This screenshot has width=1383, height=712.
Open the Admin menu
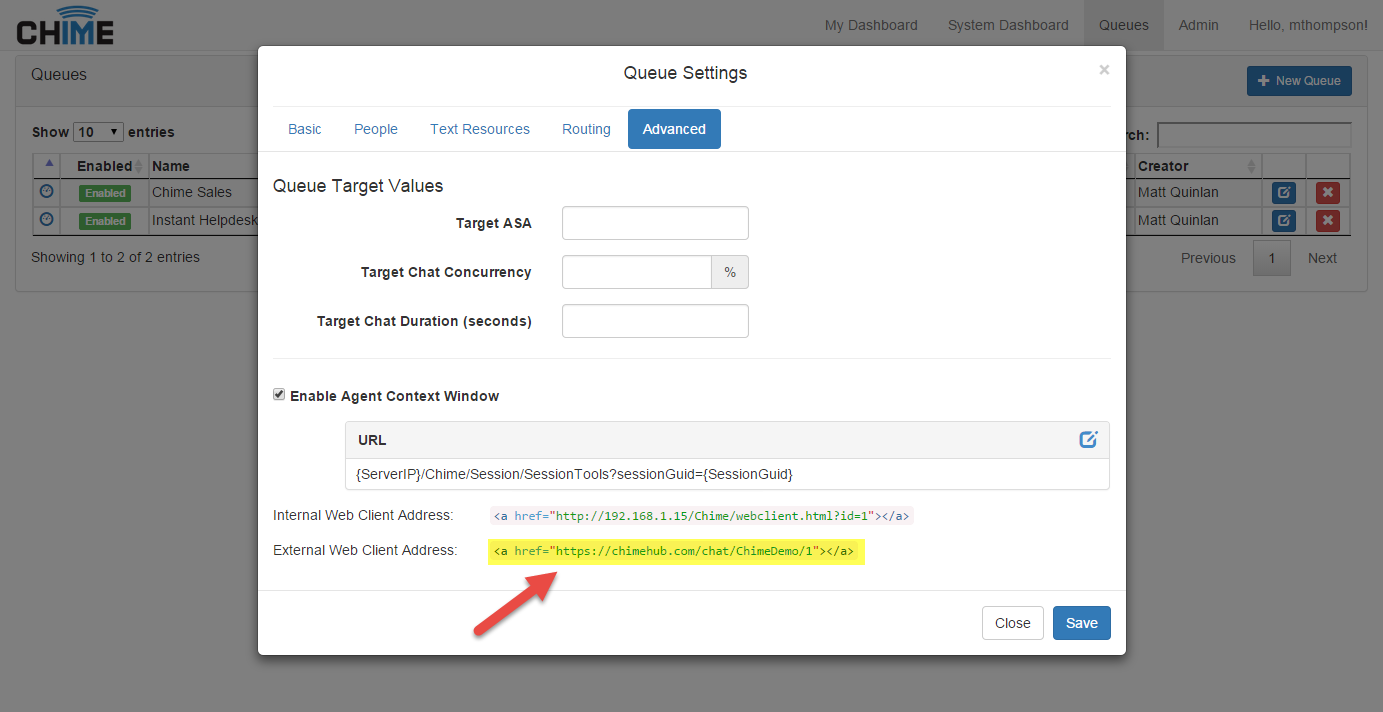(x=1199, y=25)
